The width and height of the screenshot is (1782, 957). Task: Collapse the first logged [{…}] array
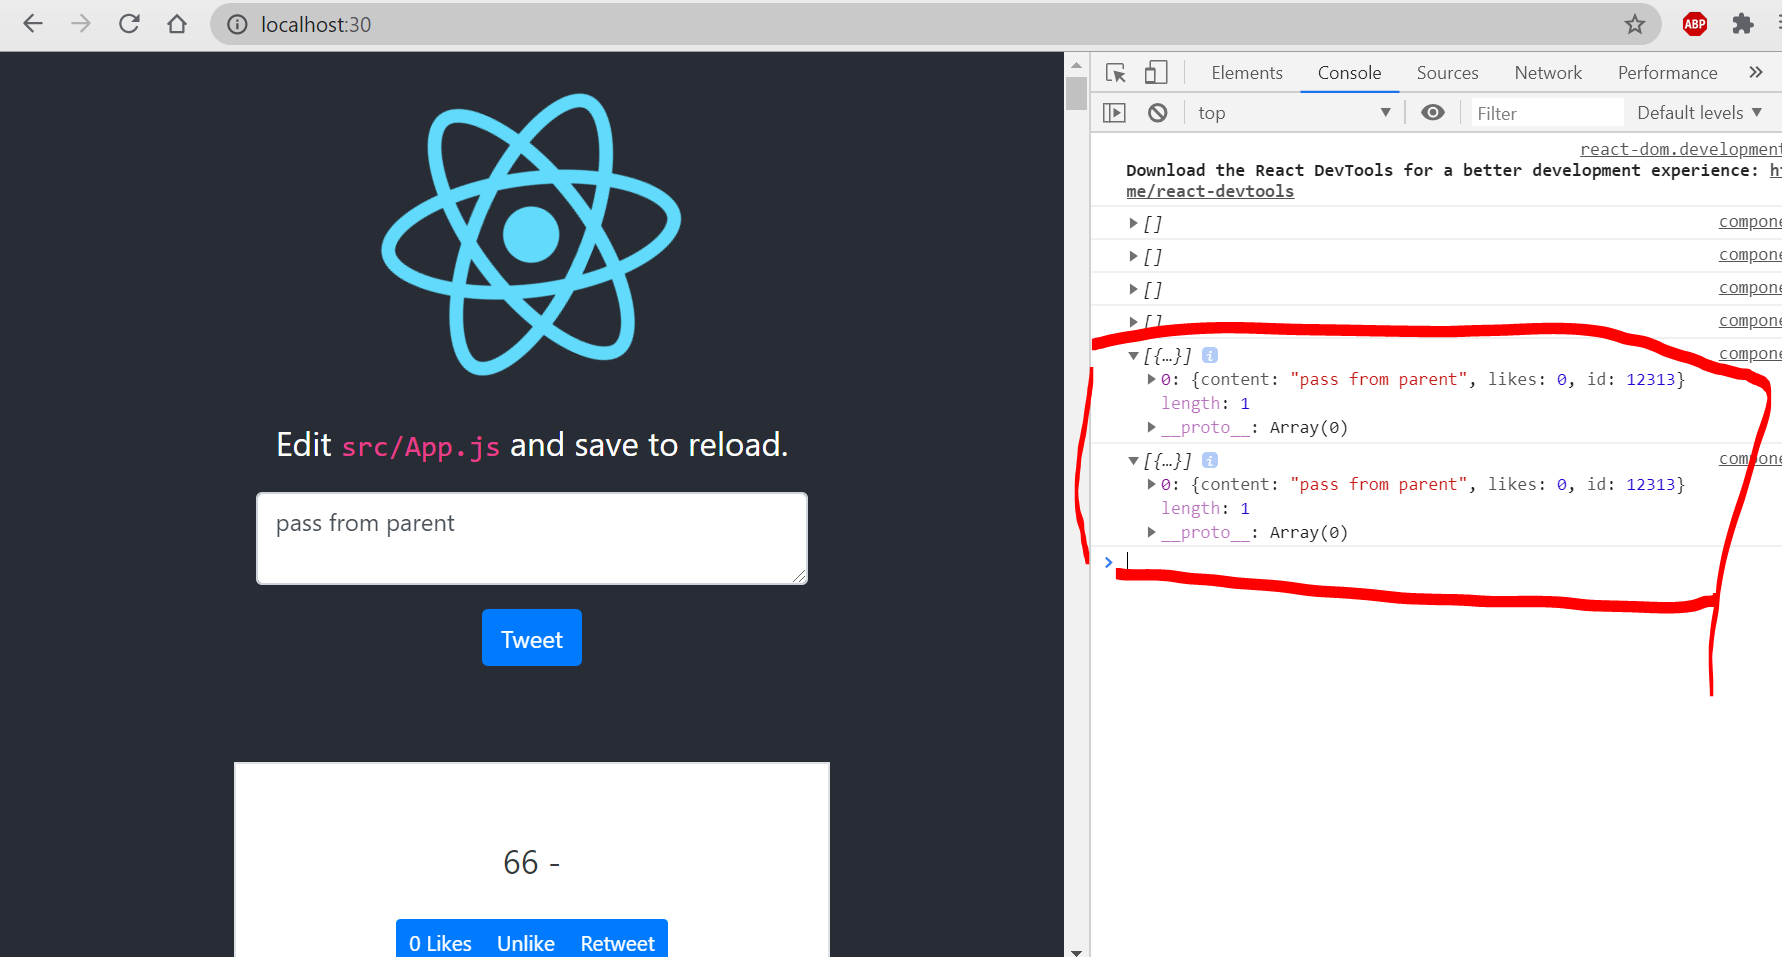point(1134,355)
